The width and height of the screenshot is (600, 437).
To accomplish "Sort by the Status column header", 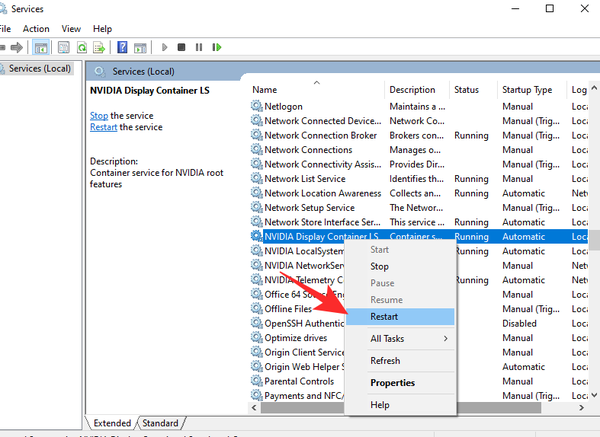I will click(x=473, y=90).
